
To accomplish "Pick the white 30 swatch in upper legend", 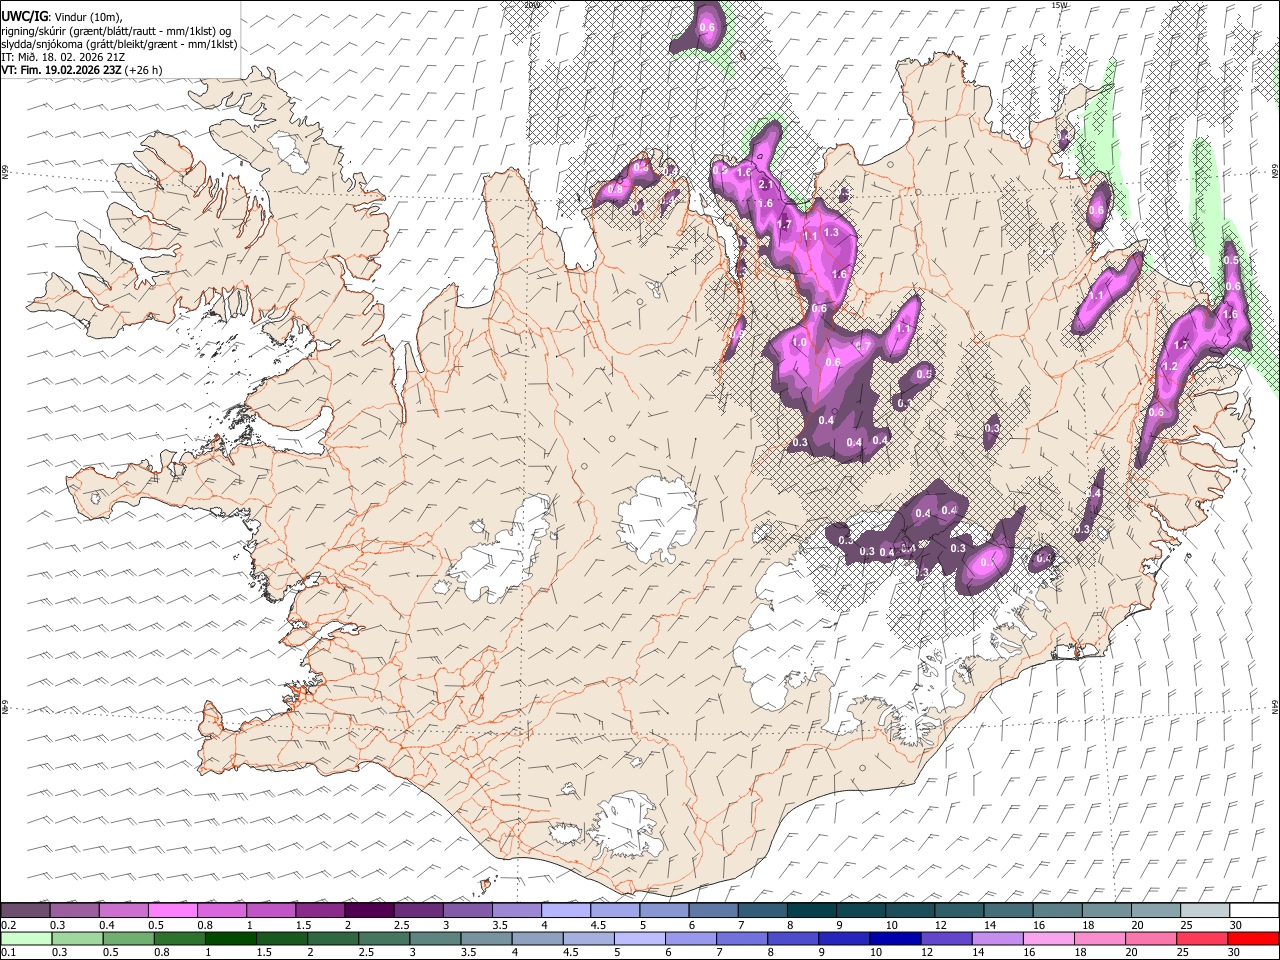I will pos(1255,911).
